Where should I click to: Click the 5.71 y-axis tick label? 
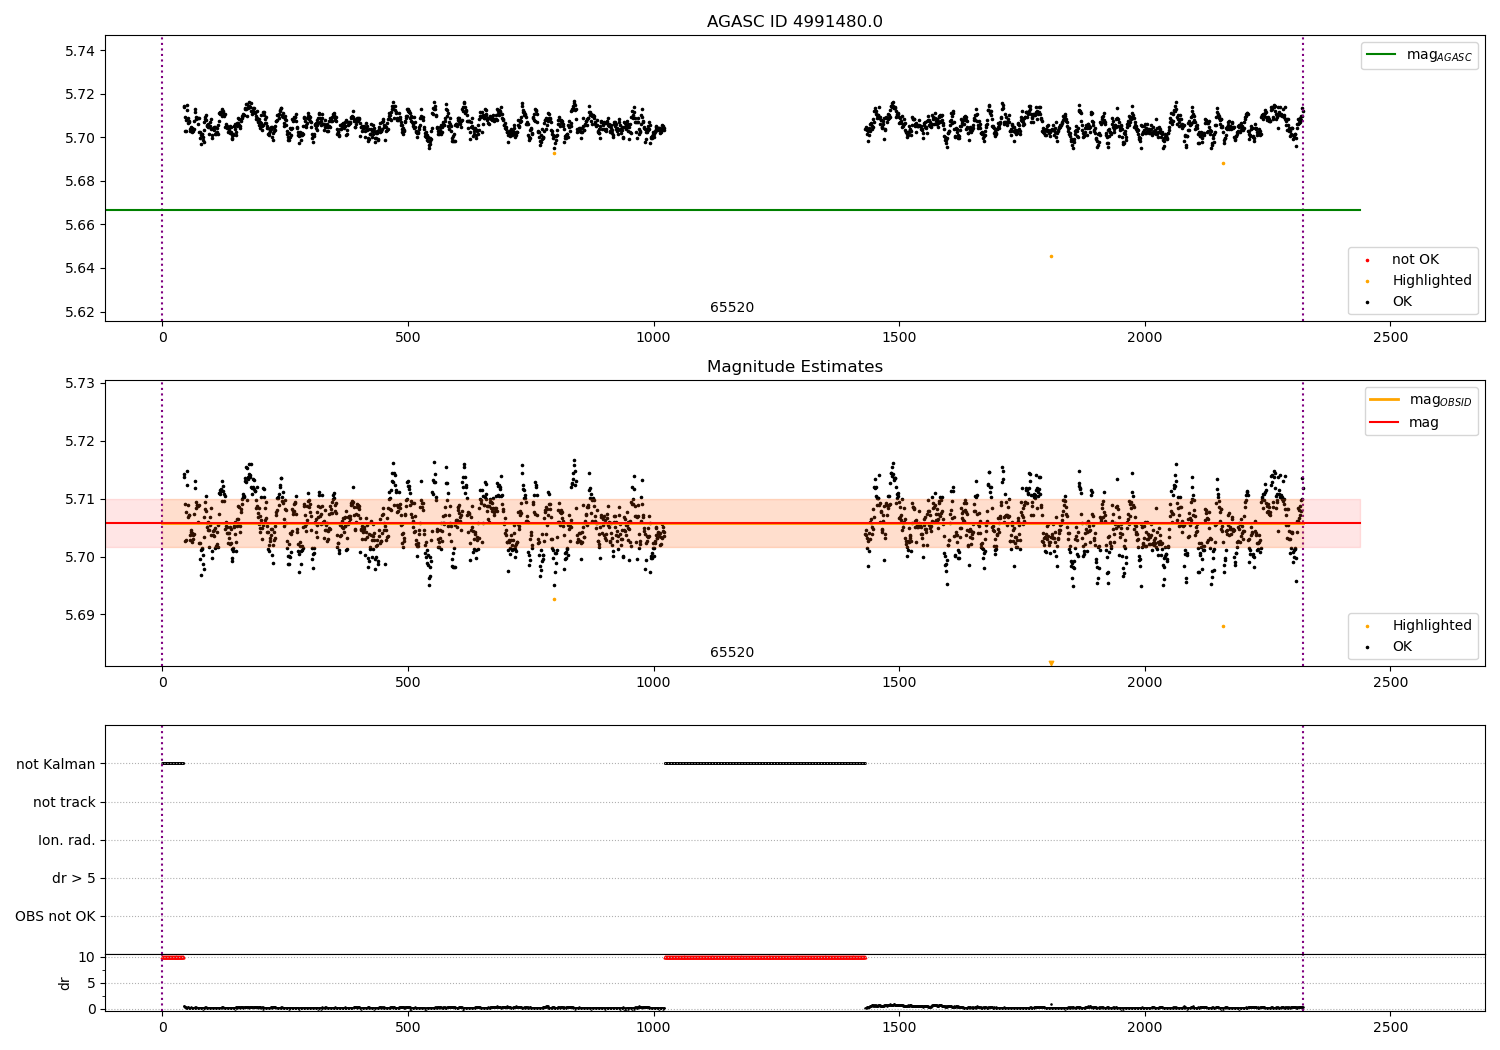[79, 499]
